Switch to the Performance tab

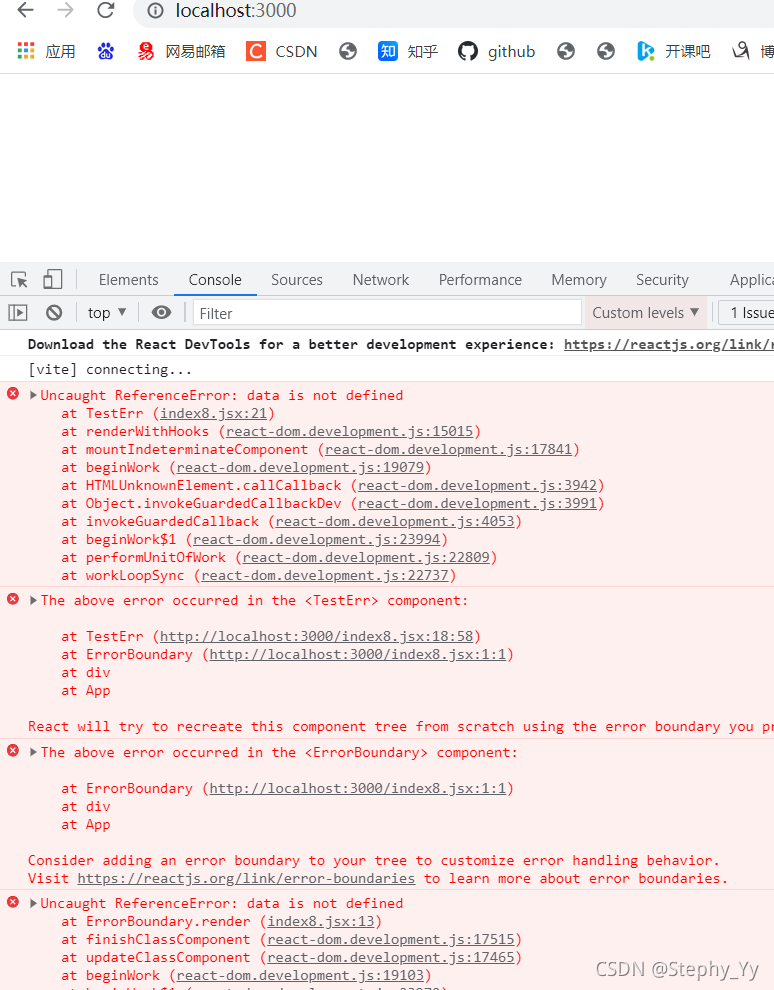[480, 280]
